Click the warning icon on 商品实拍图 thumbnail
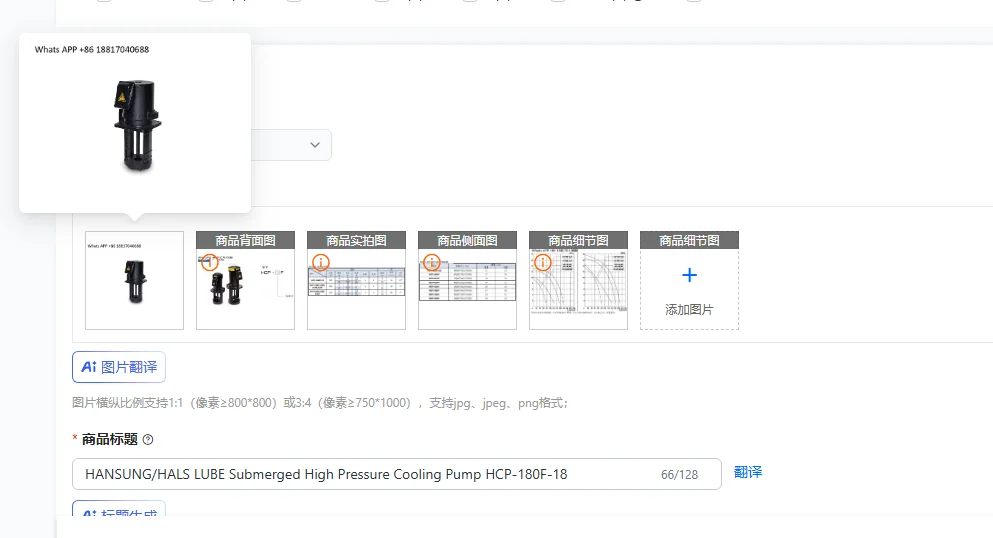Image resolution: width=993 pixels, height=538 pixels. (321, 262)
